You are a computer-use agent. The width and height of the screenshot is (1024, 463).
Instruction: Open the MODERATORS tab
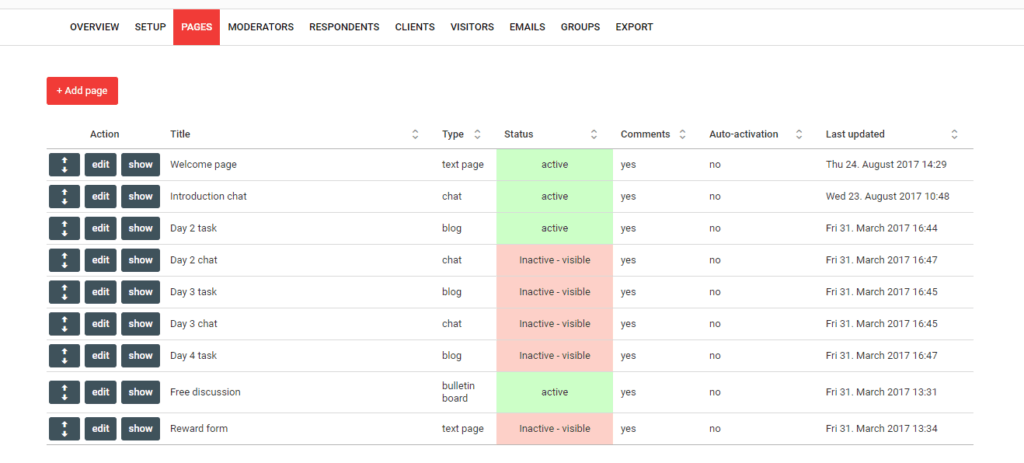(261, 27)
